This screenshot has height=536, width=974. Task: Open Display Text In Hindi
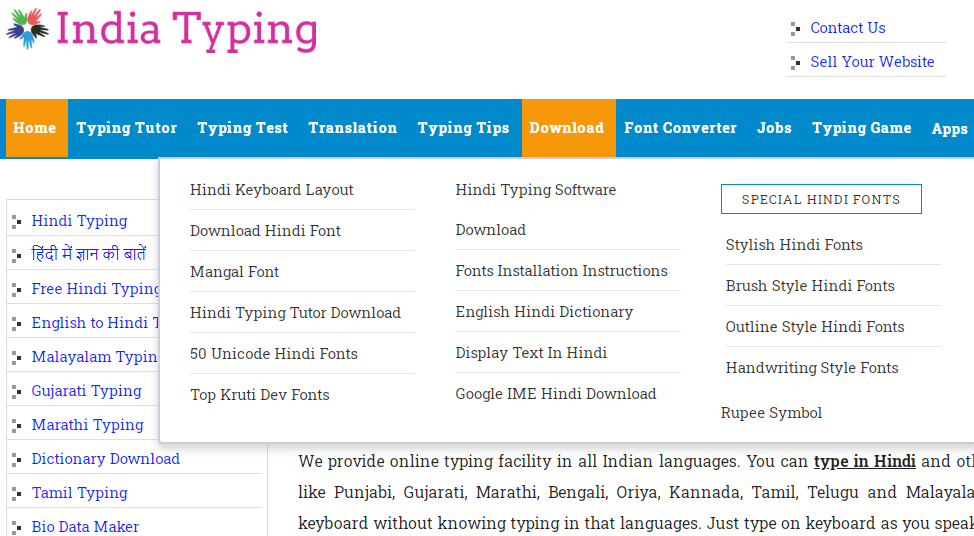[x=531, y=353]
